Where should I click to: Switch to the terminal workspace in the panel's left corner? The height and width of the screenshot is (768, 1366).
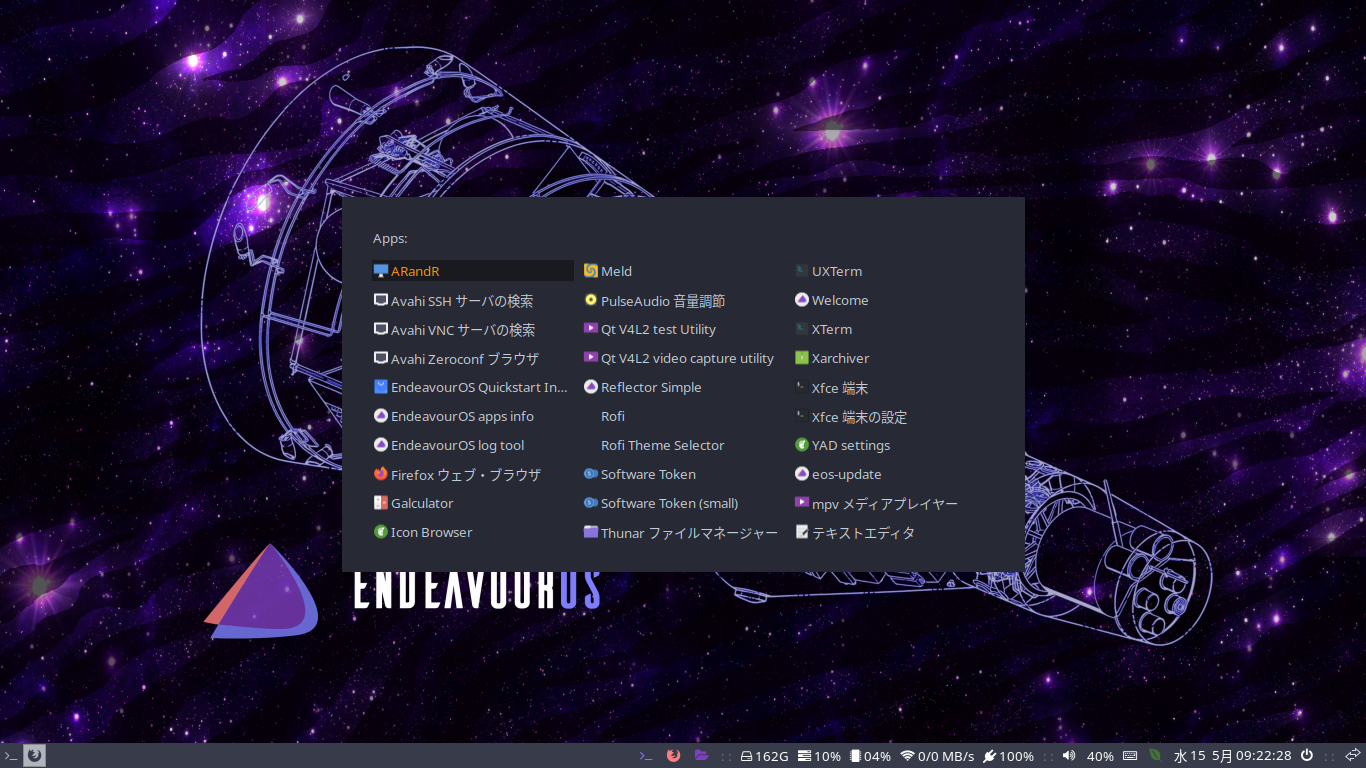10,756
